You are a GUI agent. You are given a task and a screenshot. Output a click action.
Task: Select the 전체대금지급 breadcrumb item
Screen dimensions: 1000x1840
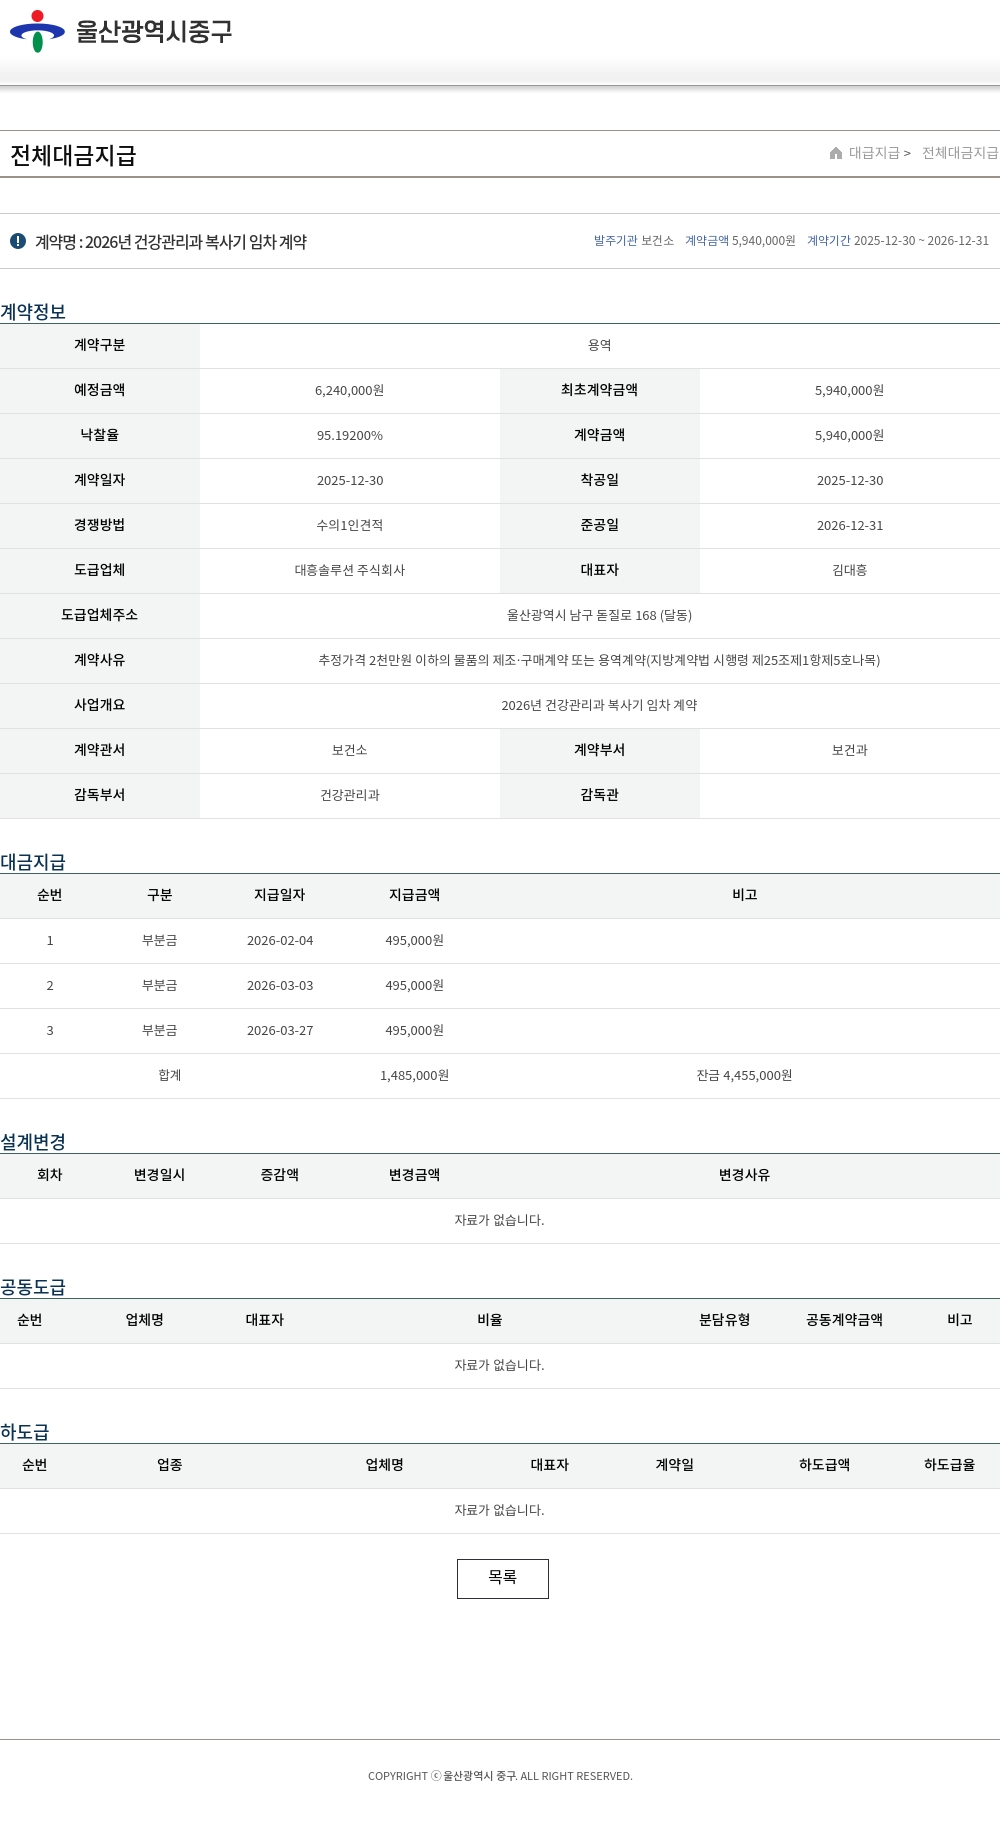tap(959, 153)
